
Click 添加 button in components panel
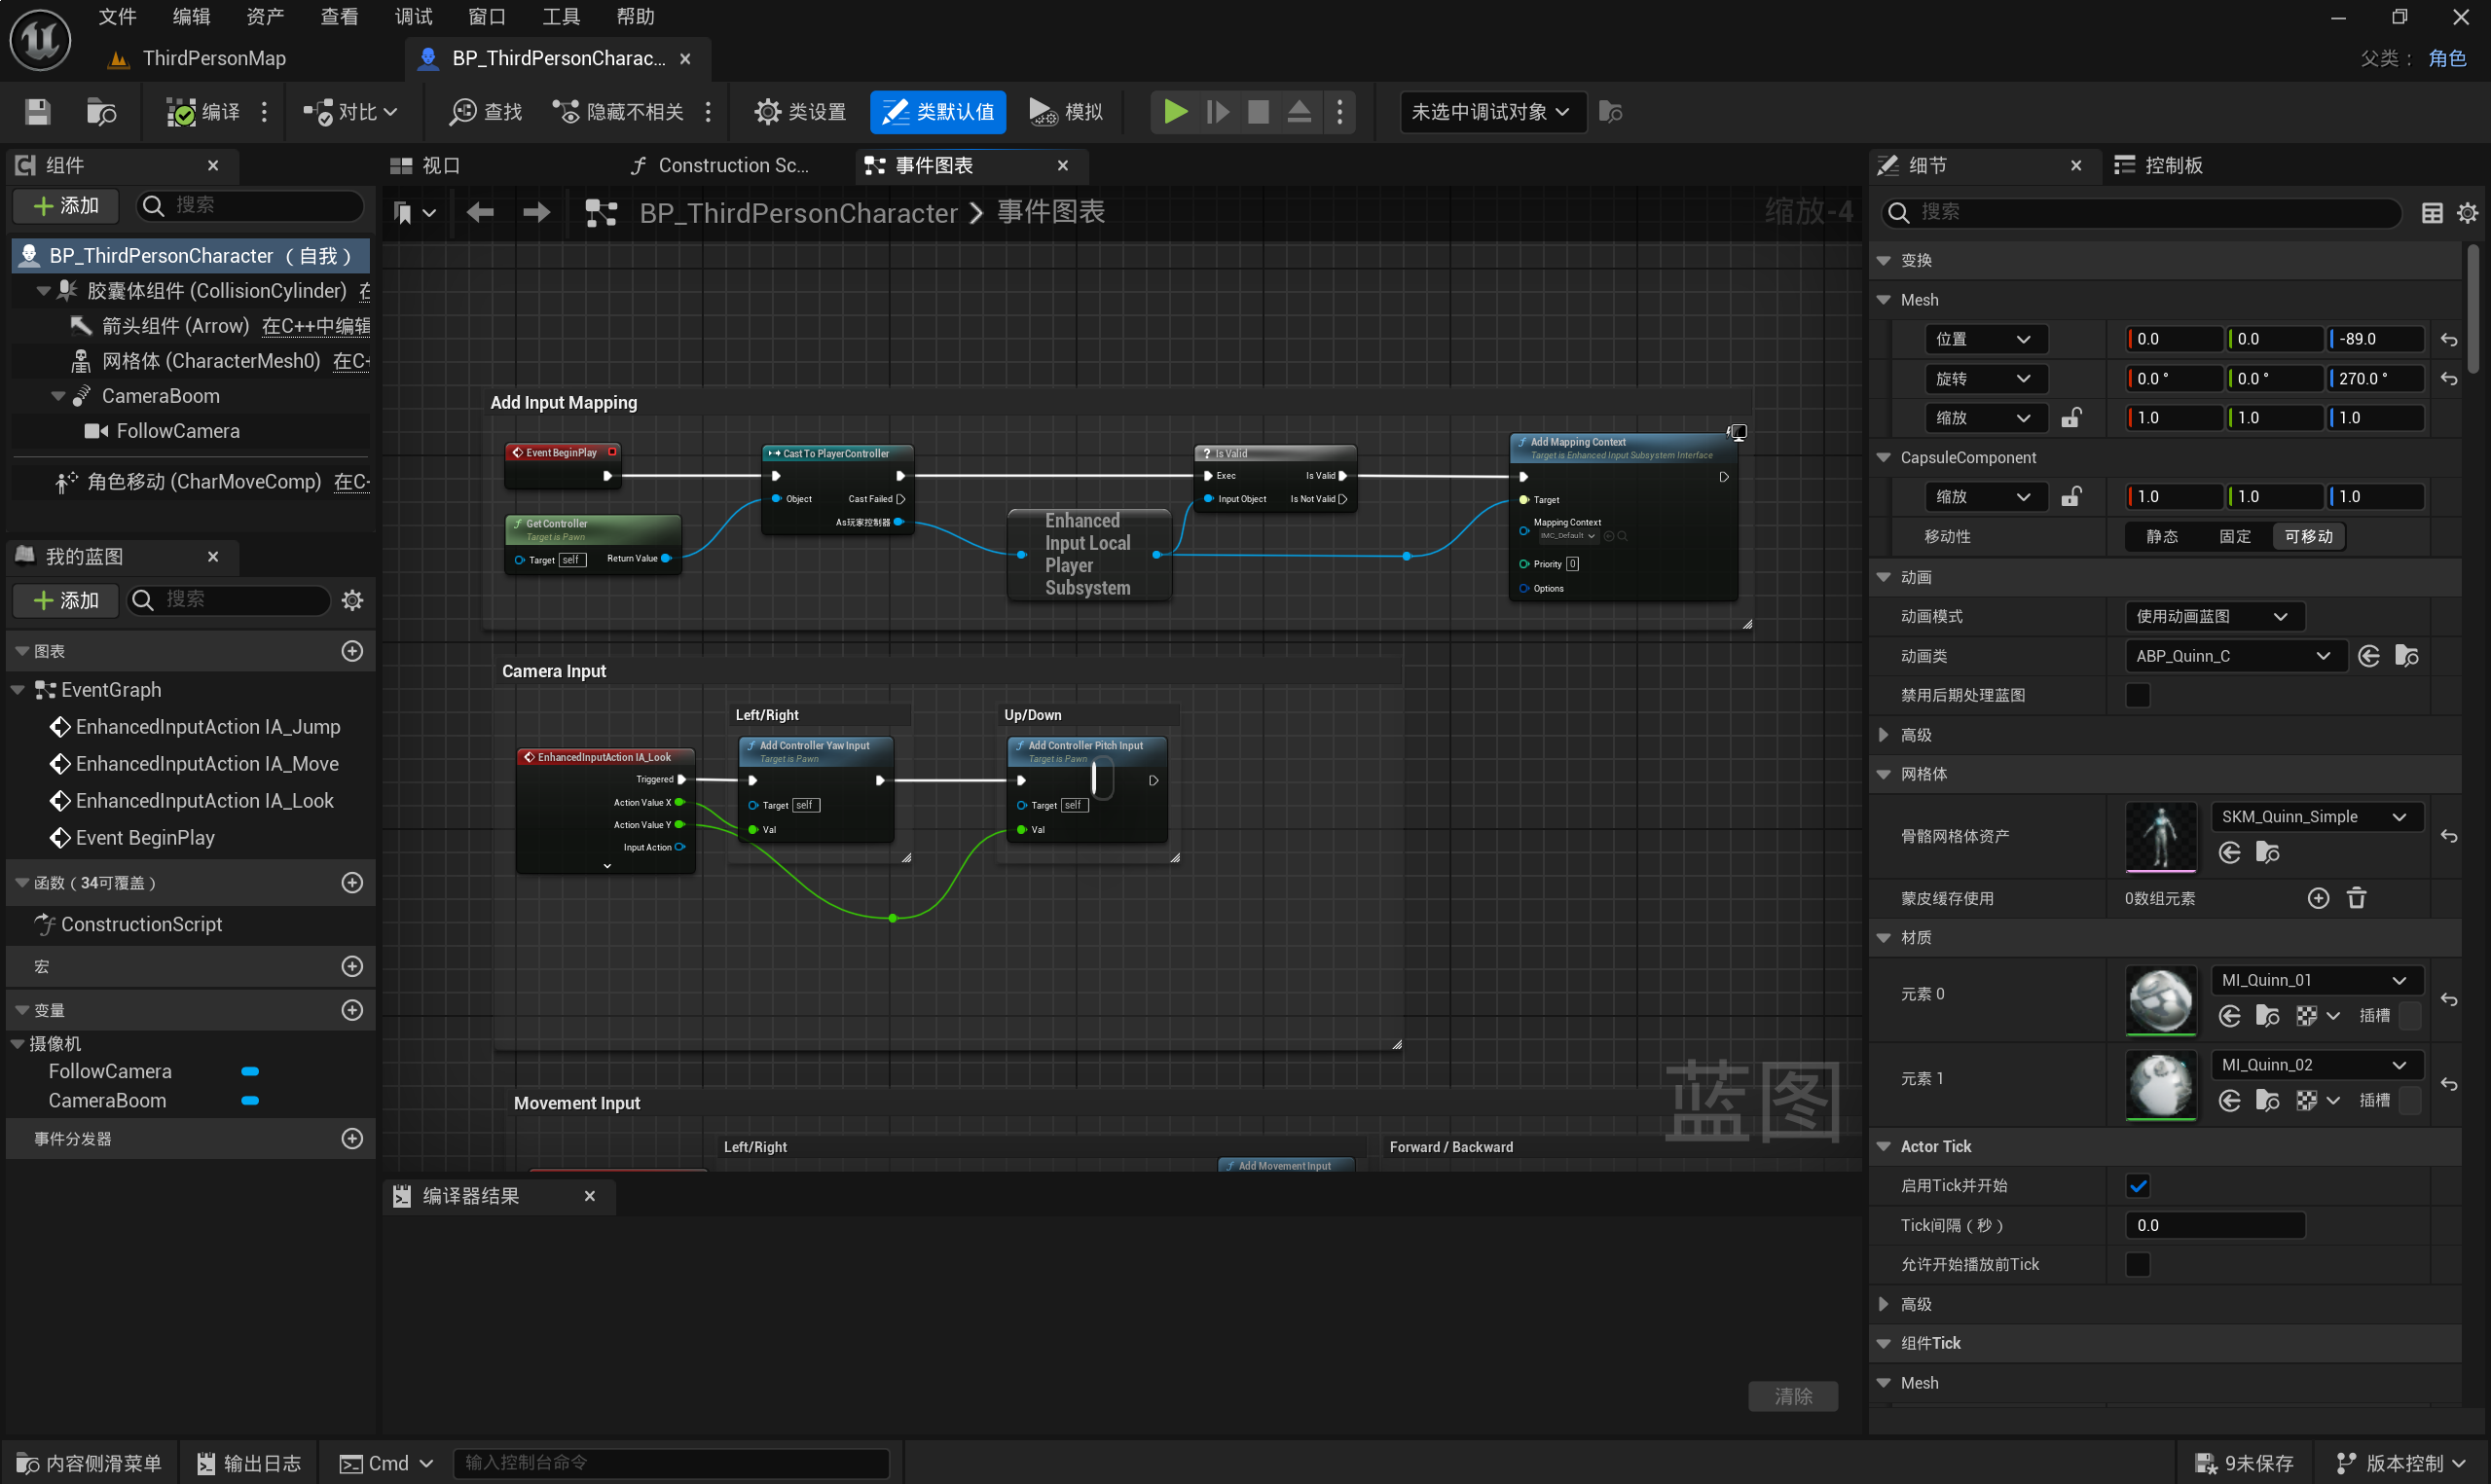coord(67,205)
